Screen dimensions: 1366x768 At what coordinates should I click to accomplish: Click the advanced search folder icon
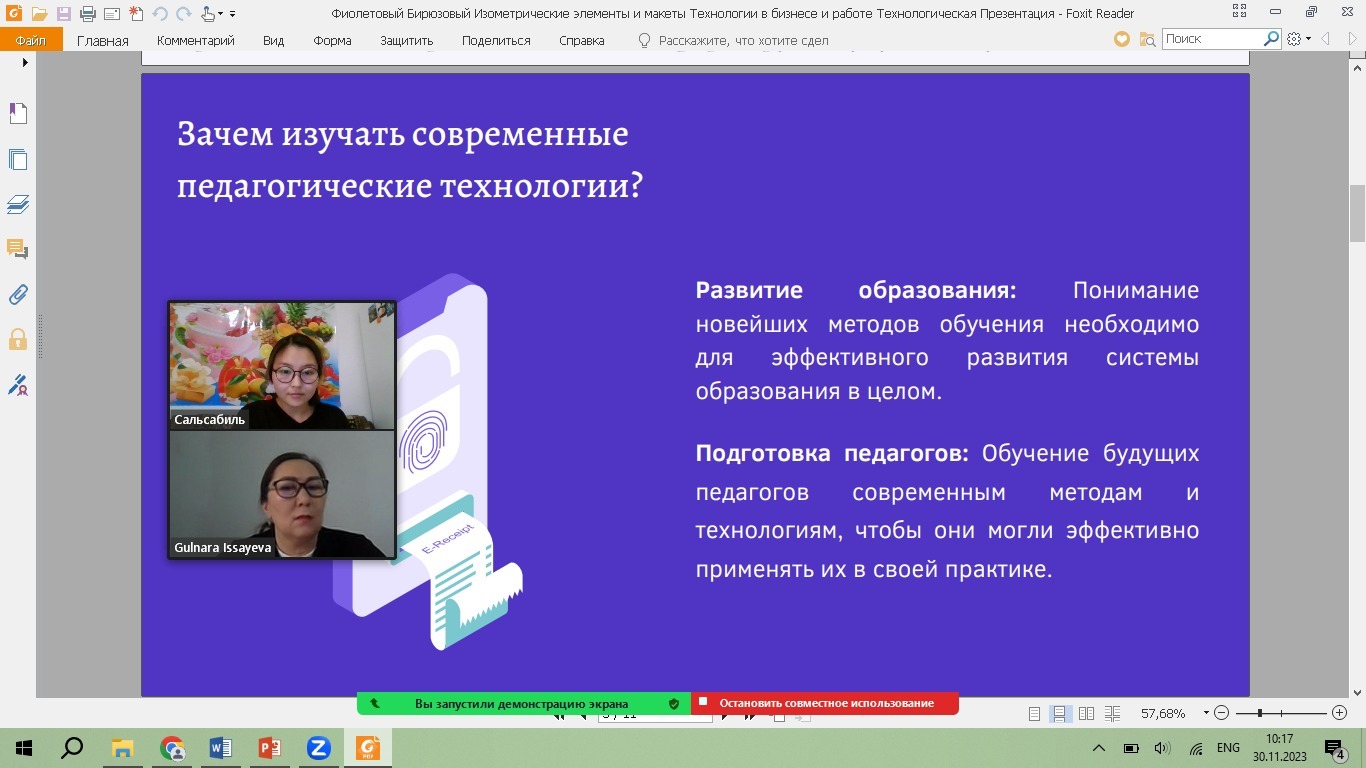(1147, 39)
